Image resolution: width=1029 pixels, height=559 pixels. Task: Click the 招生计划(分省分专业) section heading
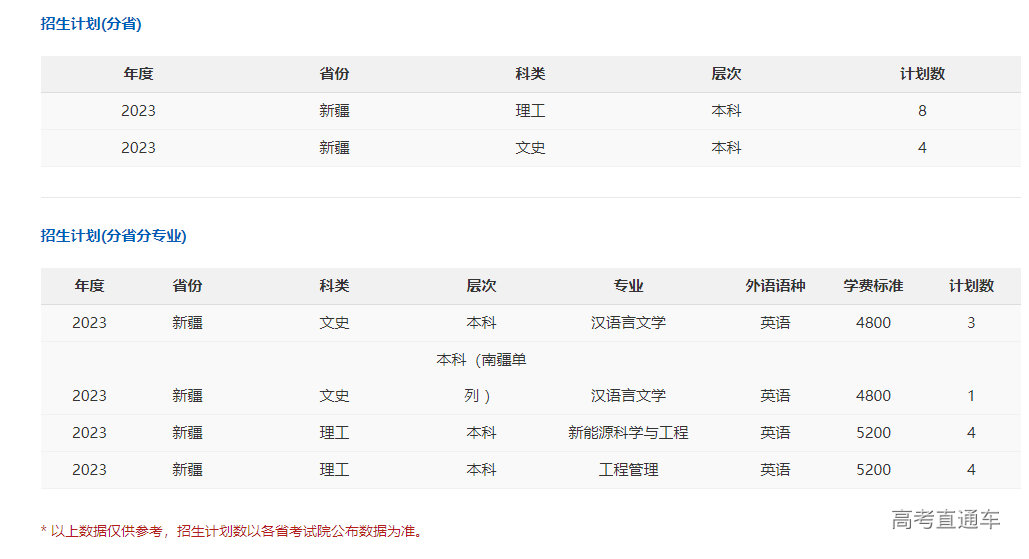[113, 236]
